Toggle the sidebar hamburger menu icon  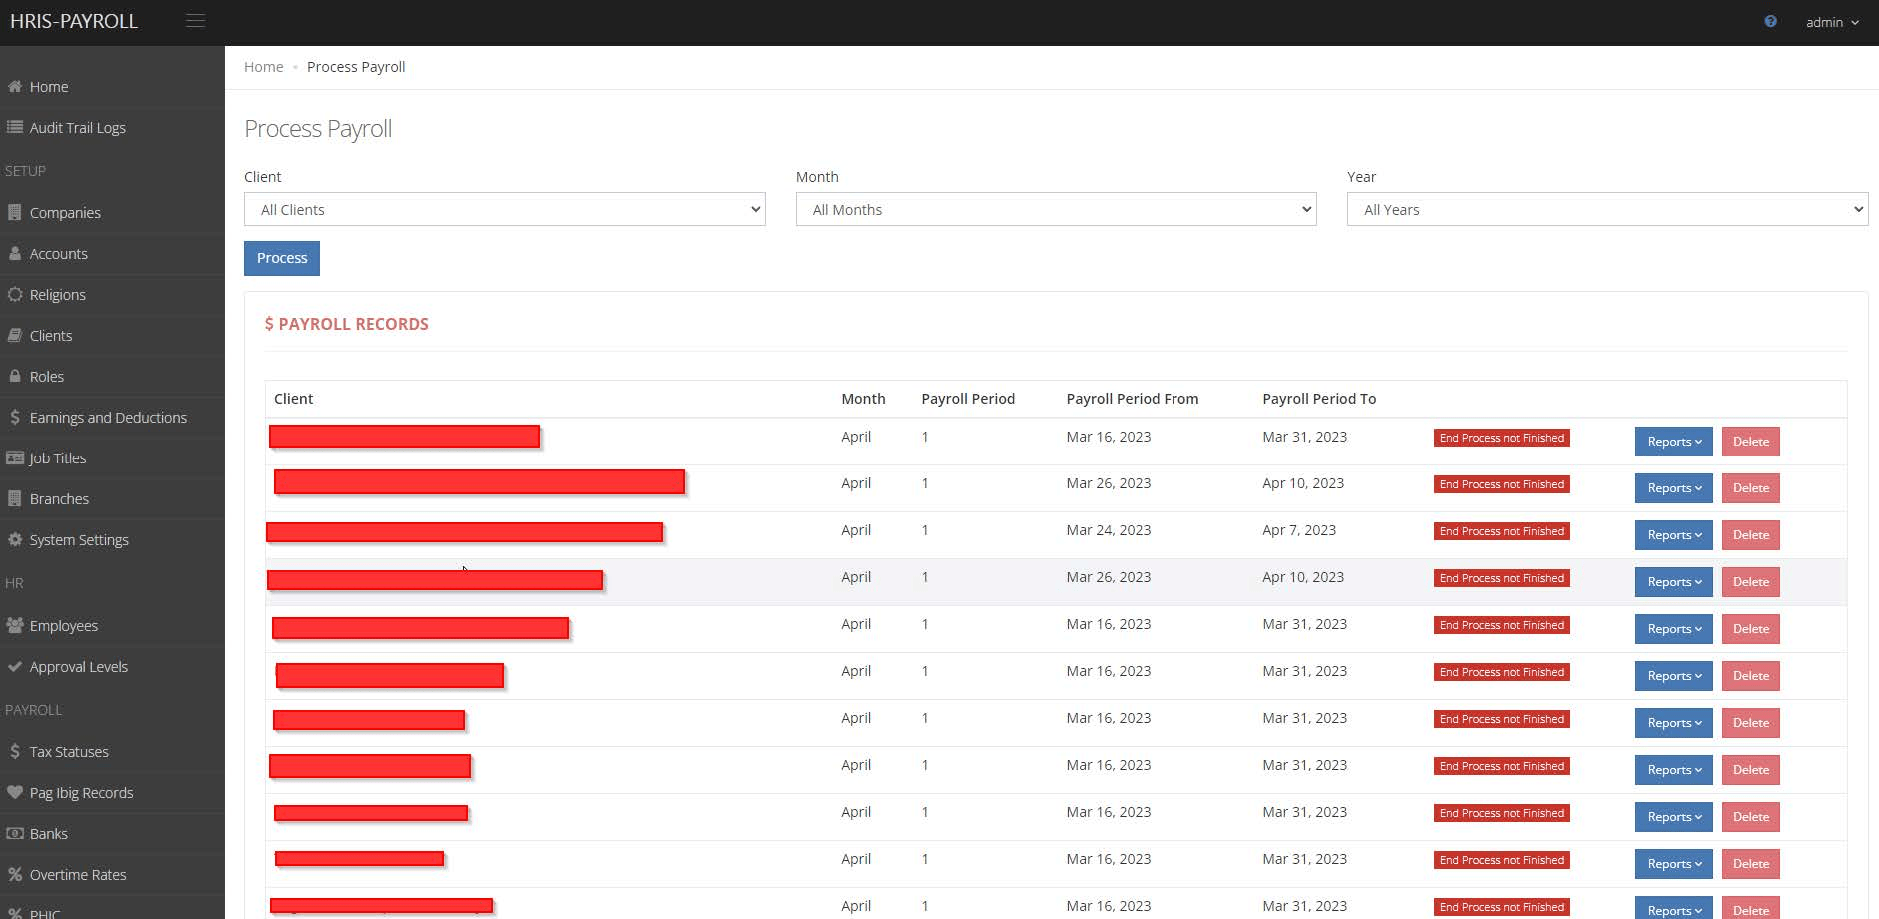[195, 21]
